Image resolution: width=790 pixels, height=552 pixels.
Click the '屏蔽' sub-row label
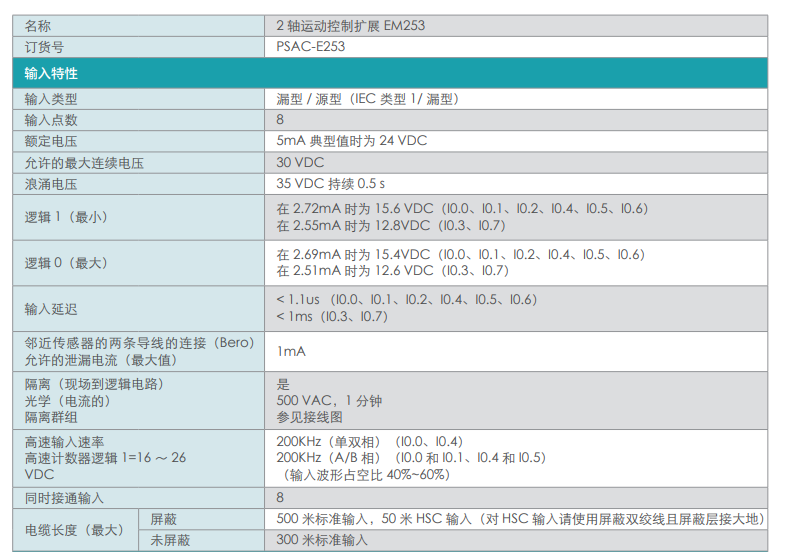tap(163, 519)
